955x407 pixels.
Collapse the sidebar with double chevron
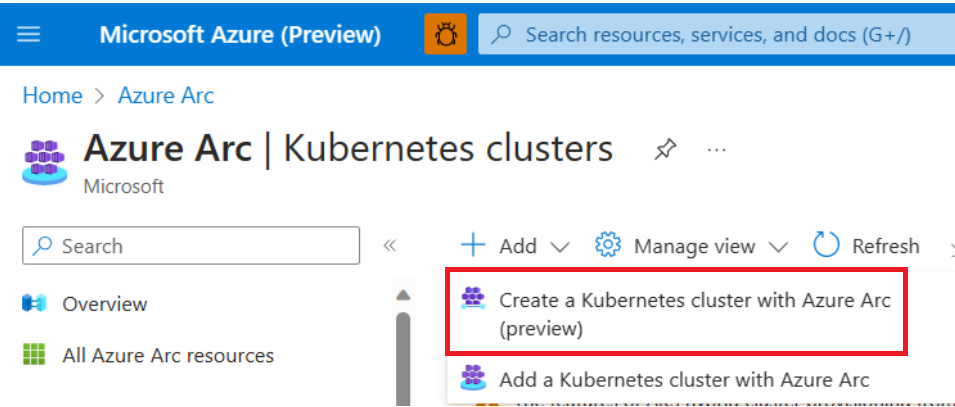[391, 246]
